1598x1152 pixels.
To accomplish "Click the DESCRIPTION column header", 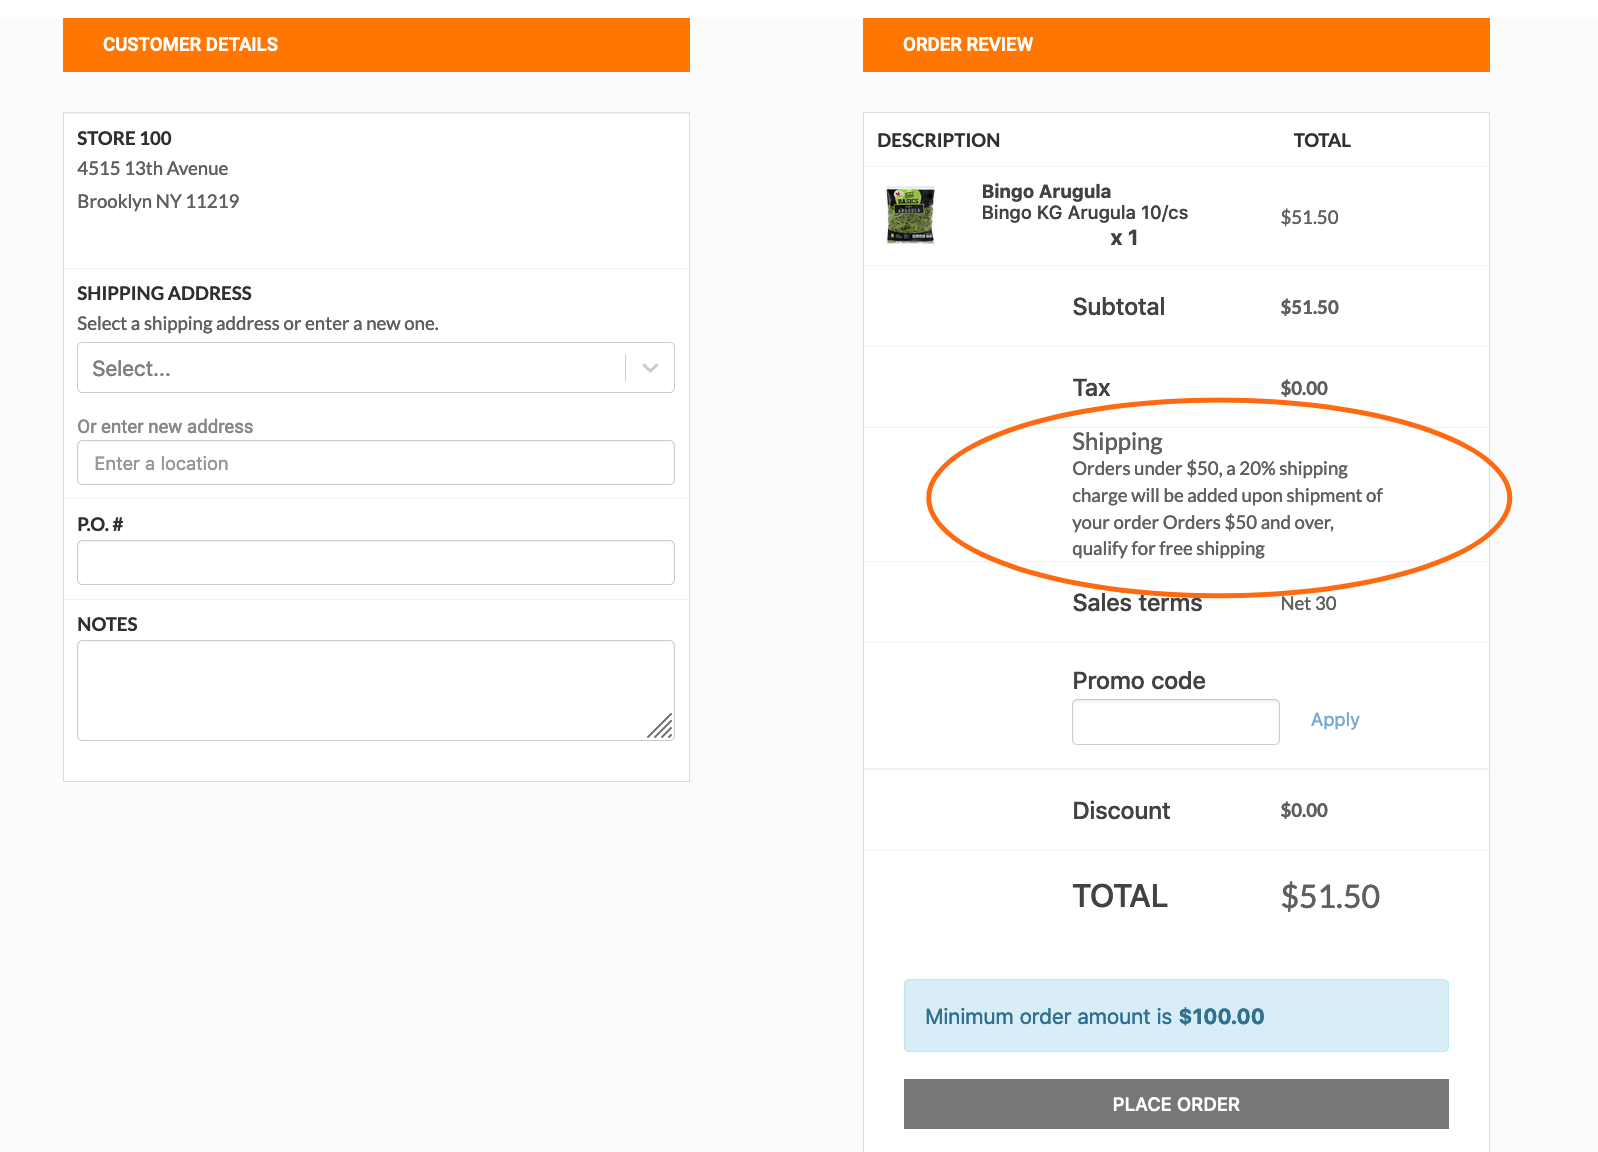I will [938, 141].
